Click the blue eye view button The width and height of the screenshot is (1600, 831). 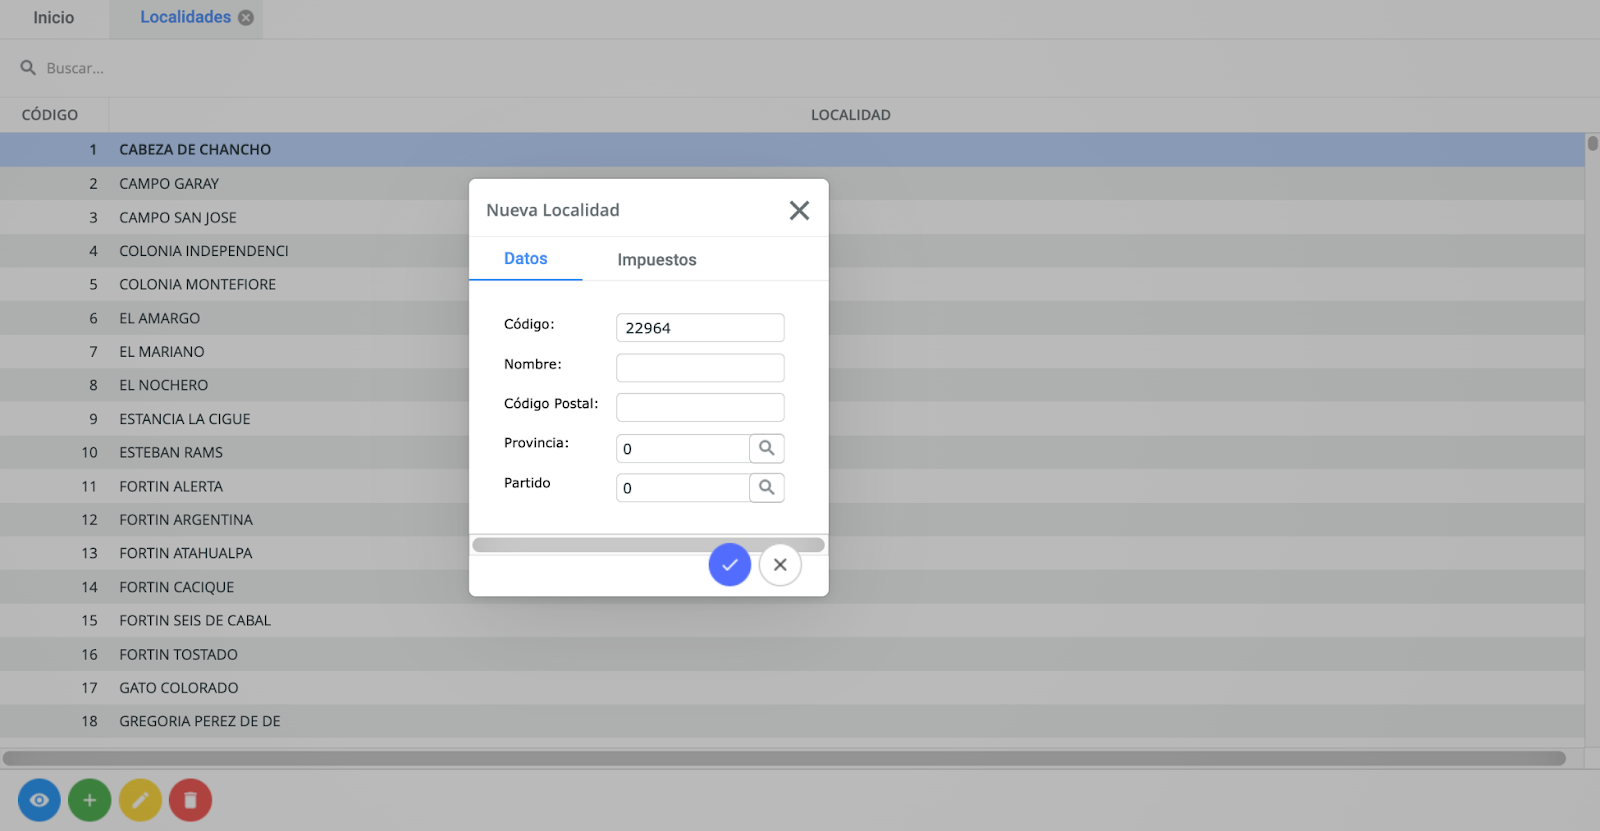39,800
